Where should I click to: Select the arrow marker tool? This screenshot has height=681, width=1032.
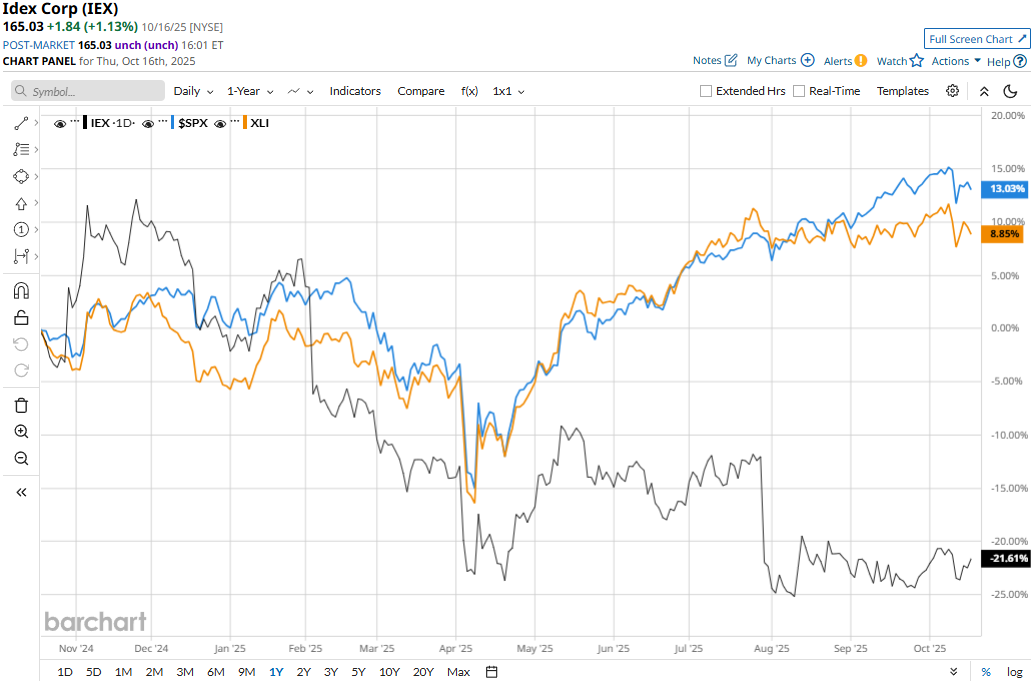[x=20, y=203]
